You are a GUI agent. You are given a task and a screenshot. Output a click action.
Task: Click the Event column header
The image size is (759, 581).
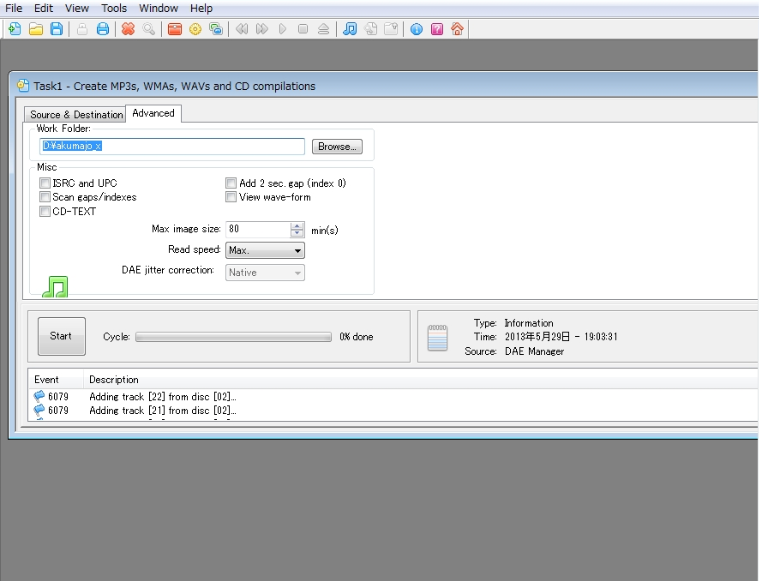[x=56, y=380]
